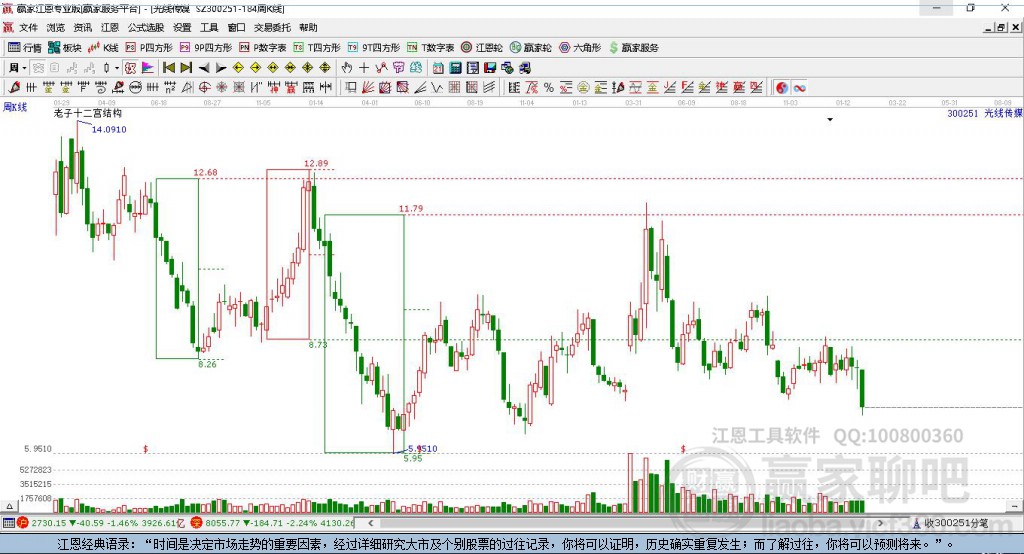Open the P四方形 tool
1024x554 pixels.
tap(149, 48)
